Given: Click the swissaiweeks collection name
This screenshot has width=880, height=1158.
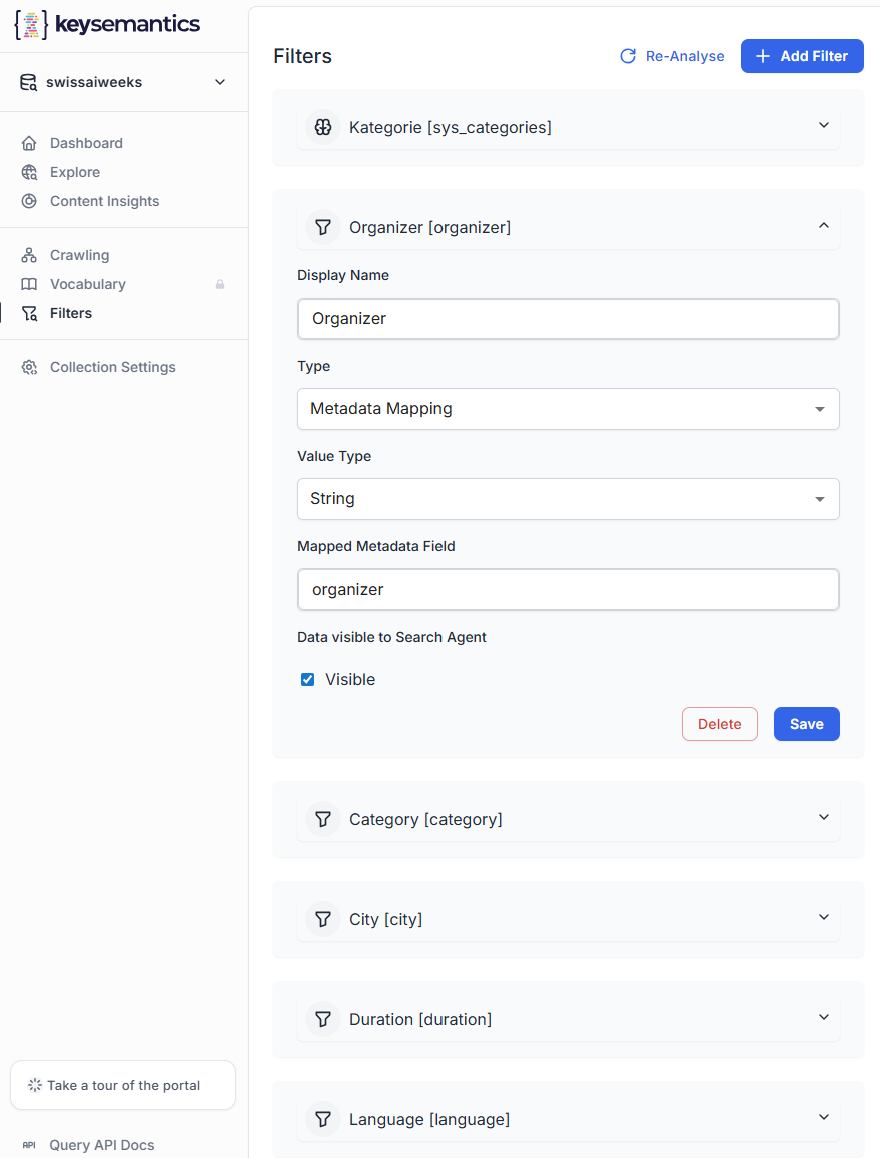Looking at the screenshot, I should [x=94, y=82].
